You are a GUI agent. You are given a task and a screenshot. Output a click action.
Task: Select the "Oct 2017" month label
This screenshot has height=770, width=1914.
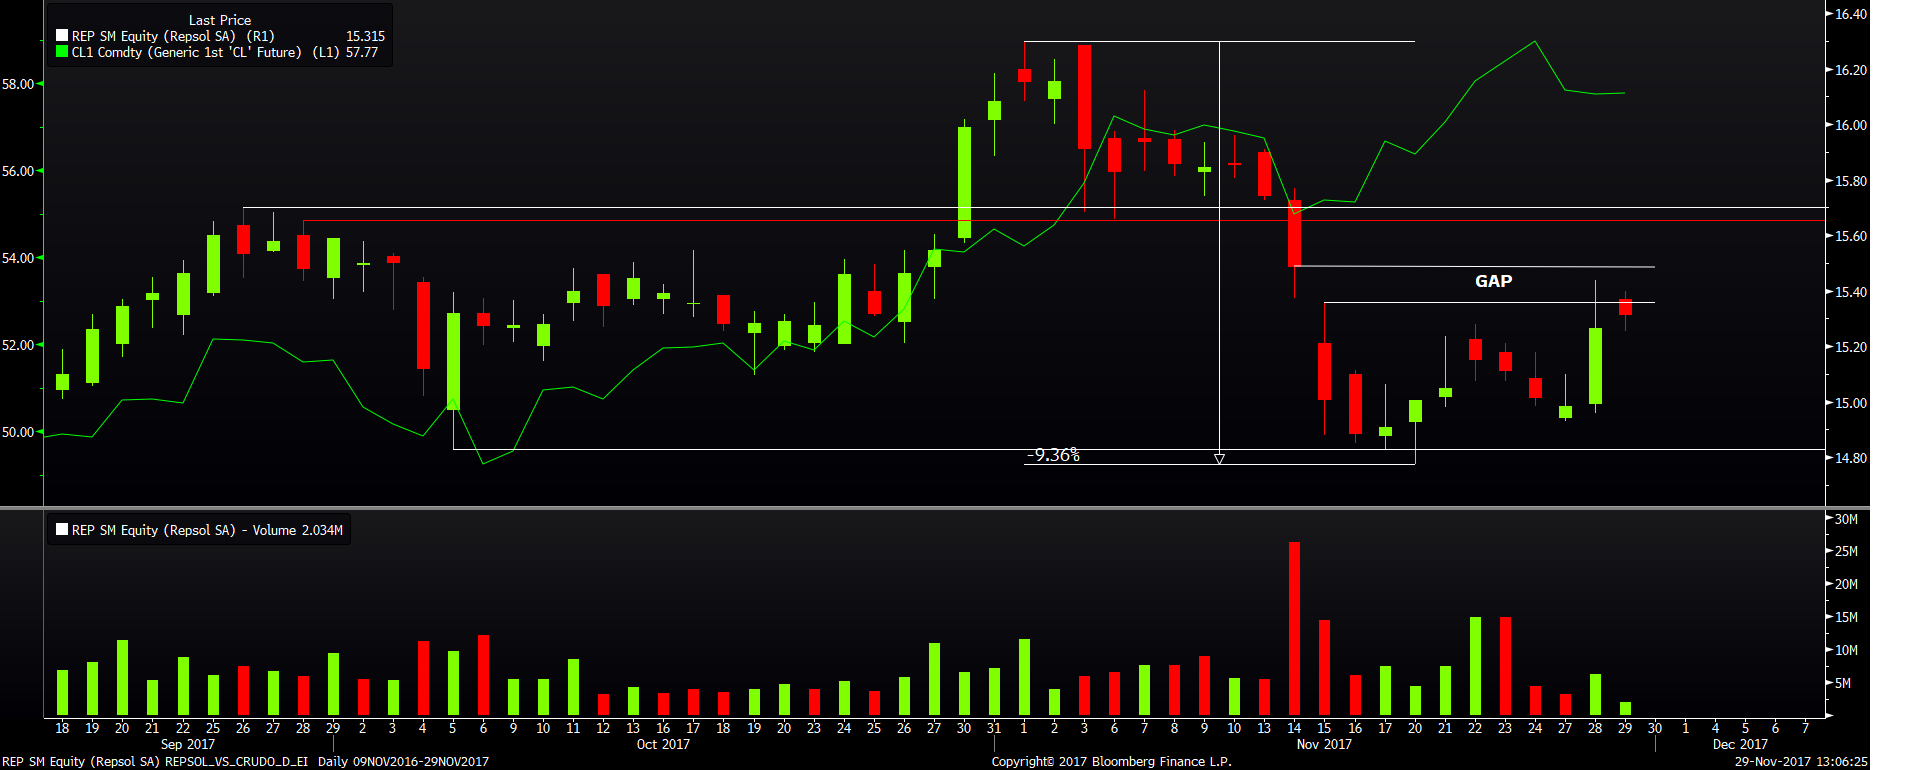[x=663, y=744]
